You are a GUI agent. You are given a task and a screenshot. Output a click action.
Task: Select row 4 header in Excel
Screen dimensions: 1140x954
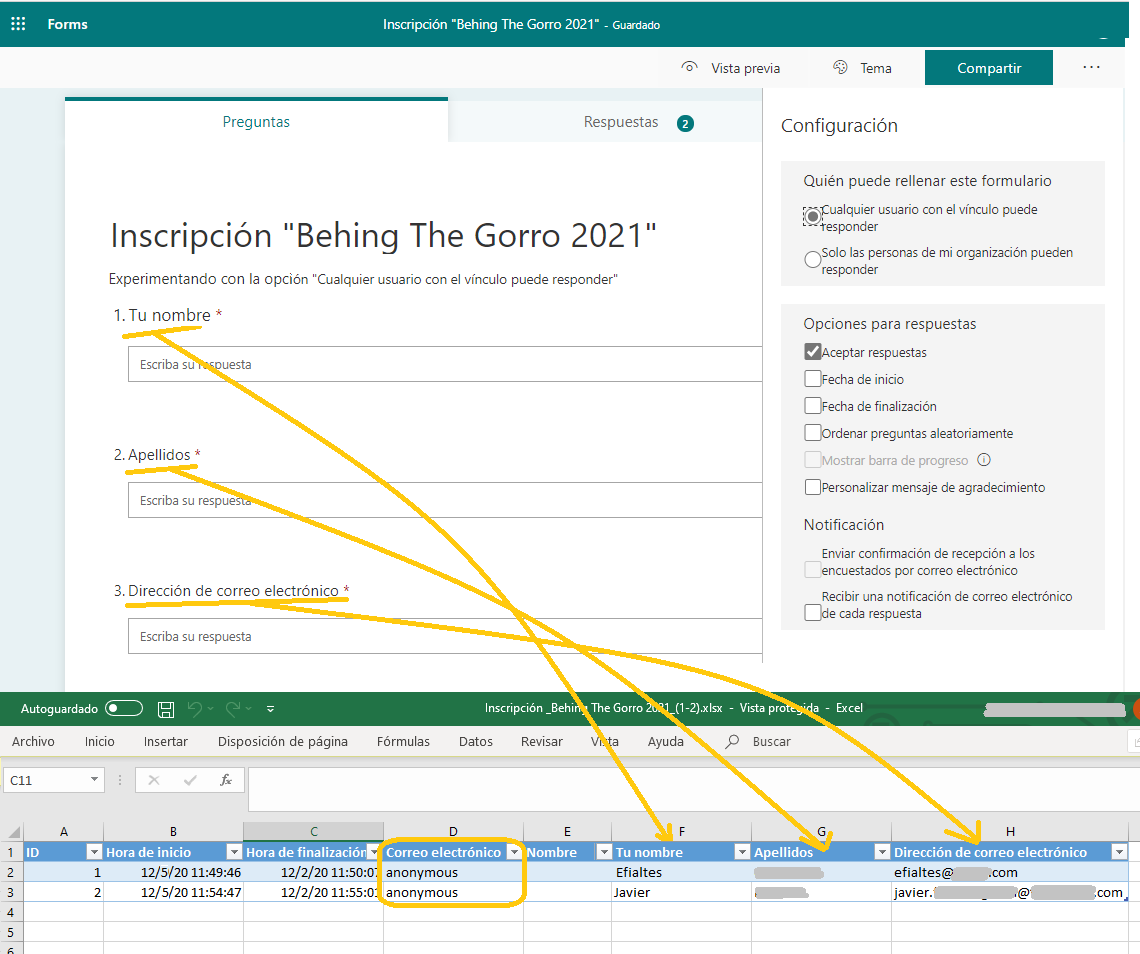[x=10, y=912]
